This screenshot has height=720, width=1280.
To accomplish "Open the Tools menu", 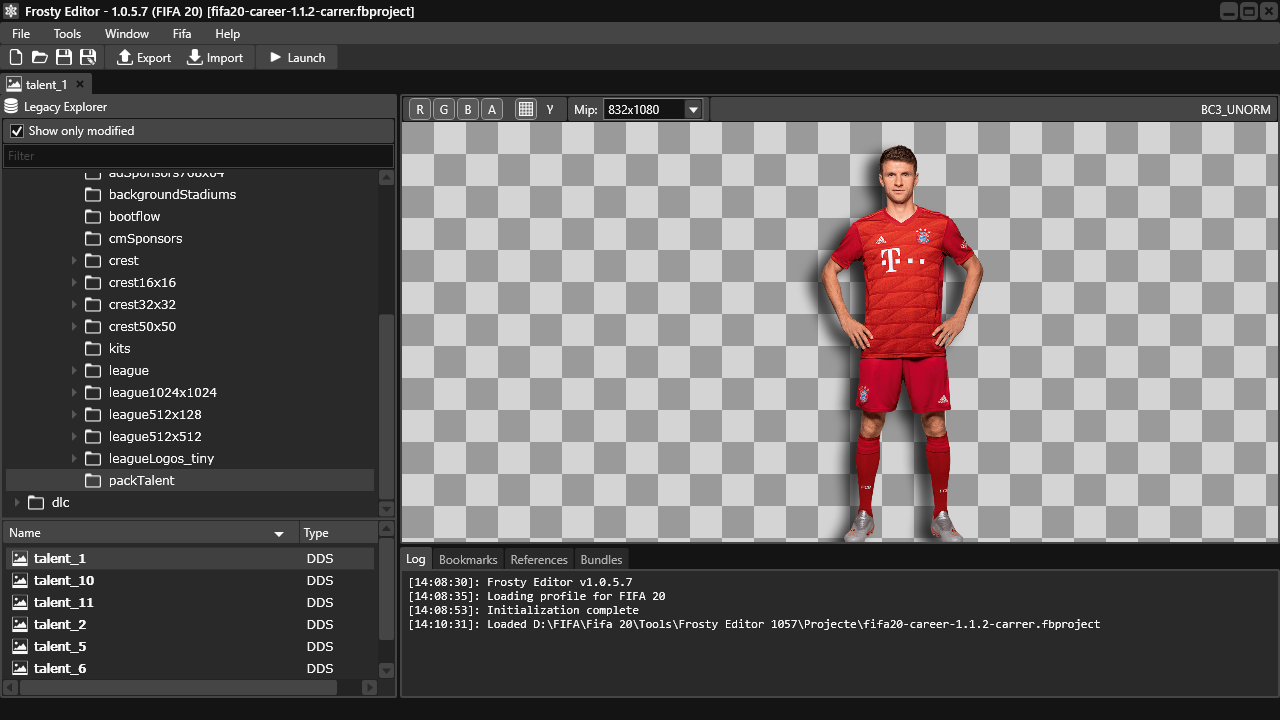I will (x=67, y=34).
